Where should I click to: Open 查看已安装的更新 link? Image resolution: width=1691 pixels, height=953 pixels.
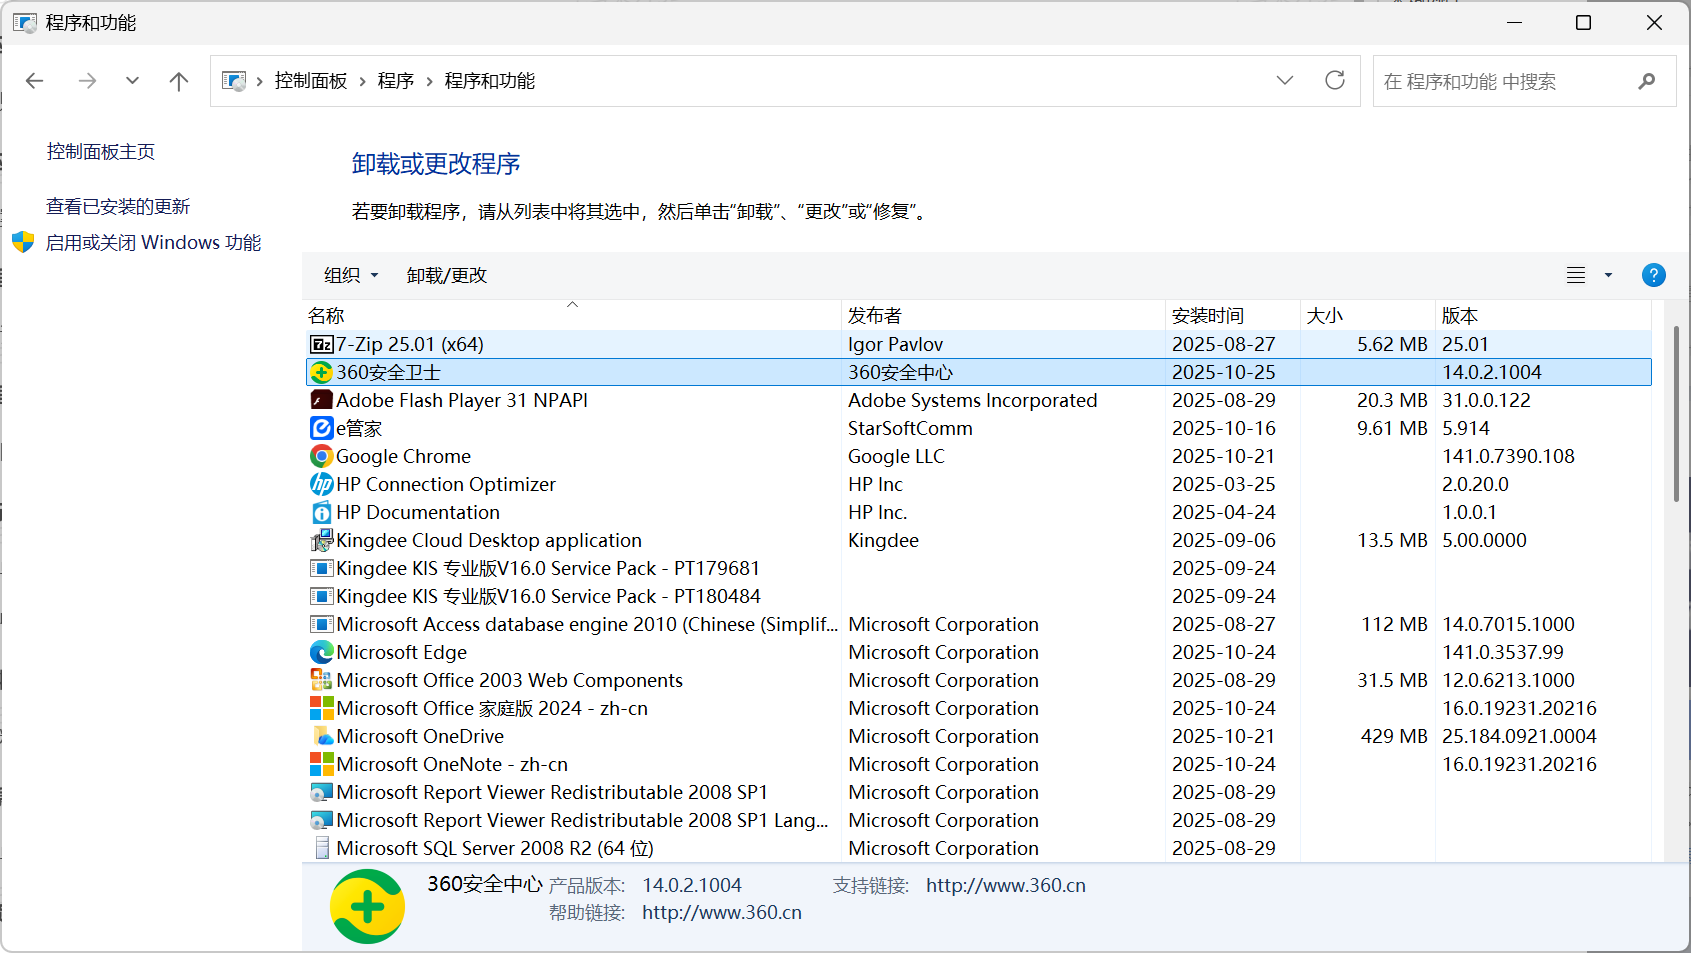tap(118, 207)
